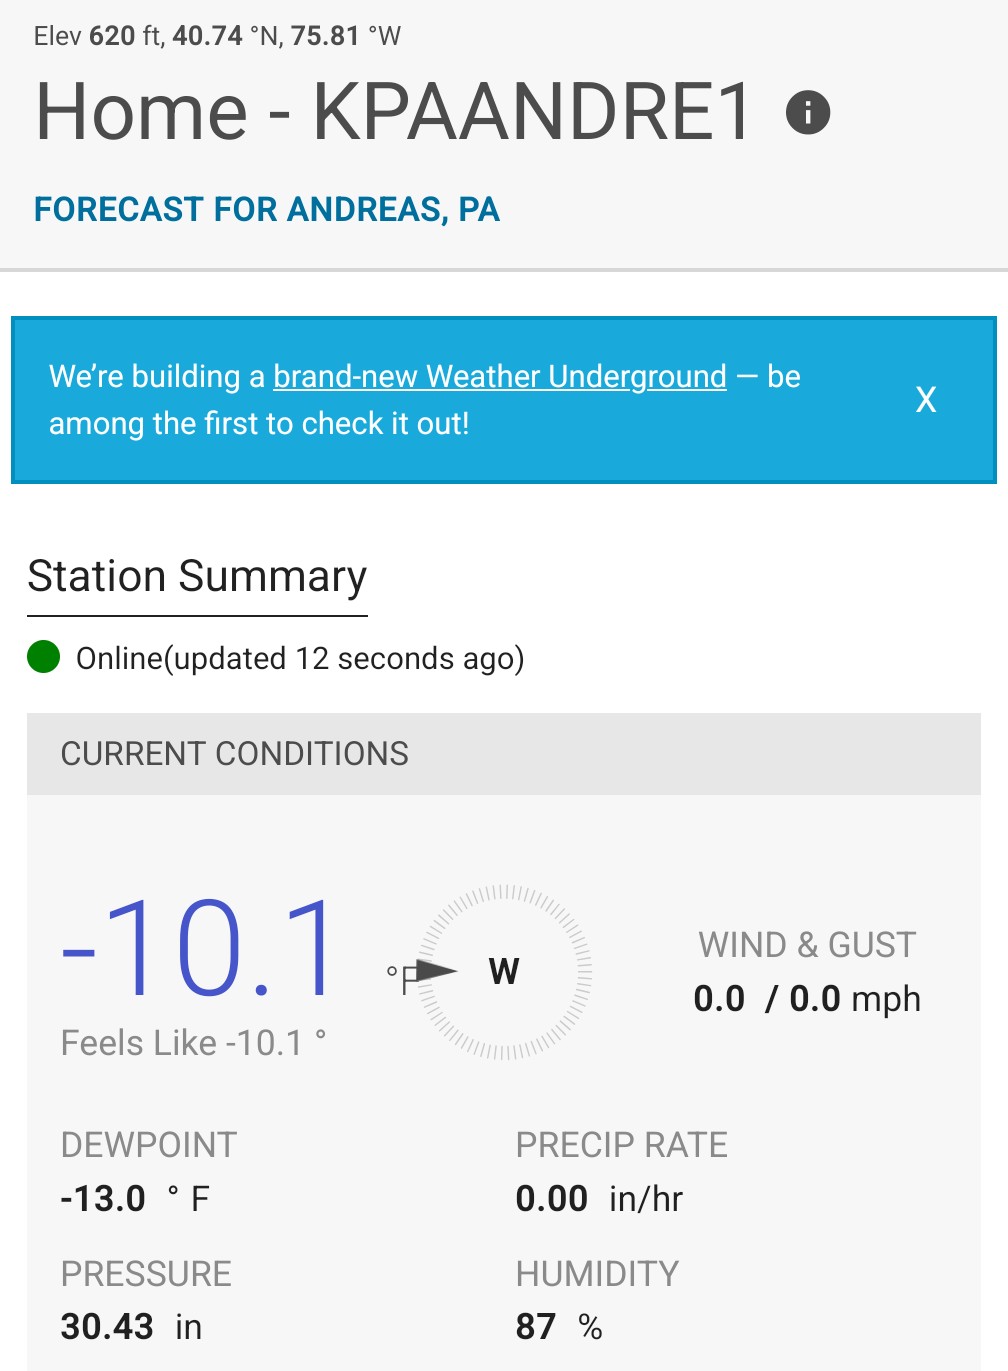
Task: Follow the brand-new Weather Underground link
Action: 499,377
